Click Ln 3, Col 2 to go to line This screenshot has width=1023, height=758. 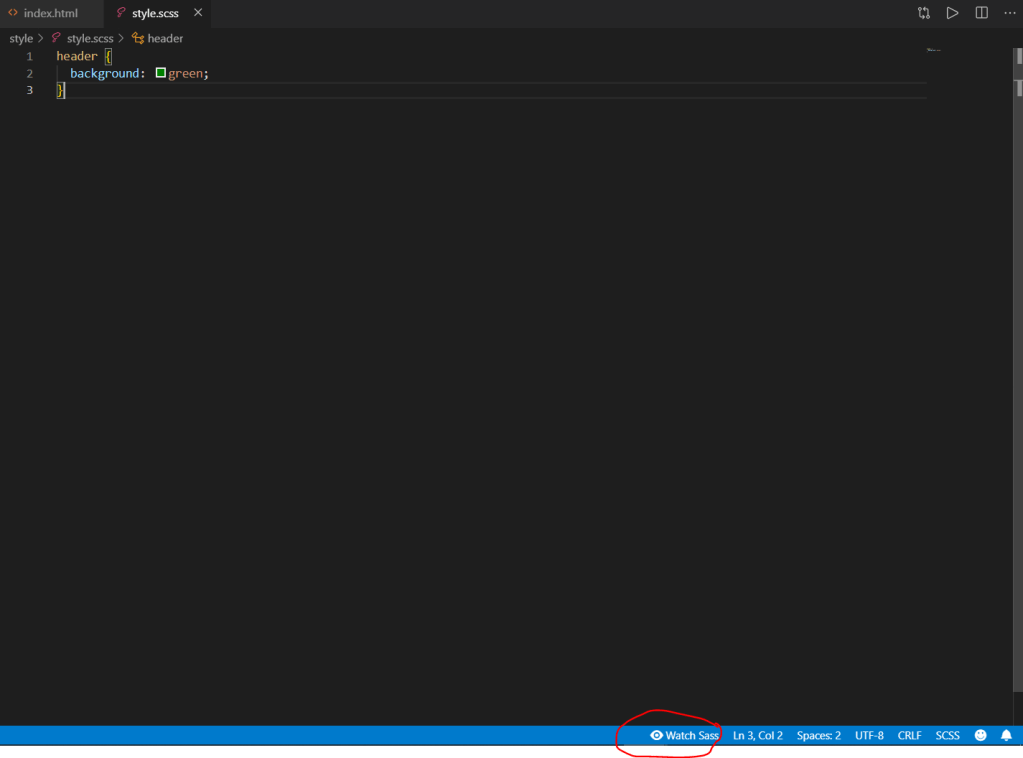[757, 735]
